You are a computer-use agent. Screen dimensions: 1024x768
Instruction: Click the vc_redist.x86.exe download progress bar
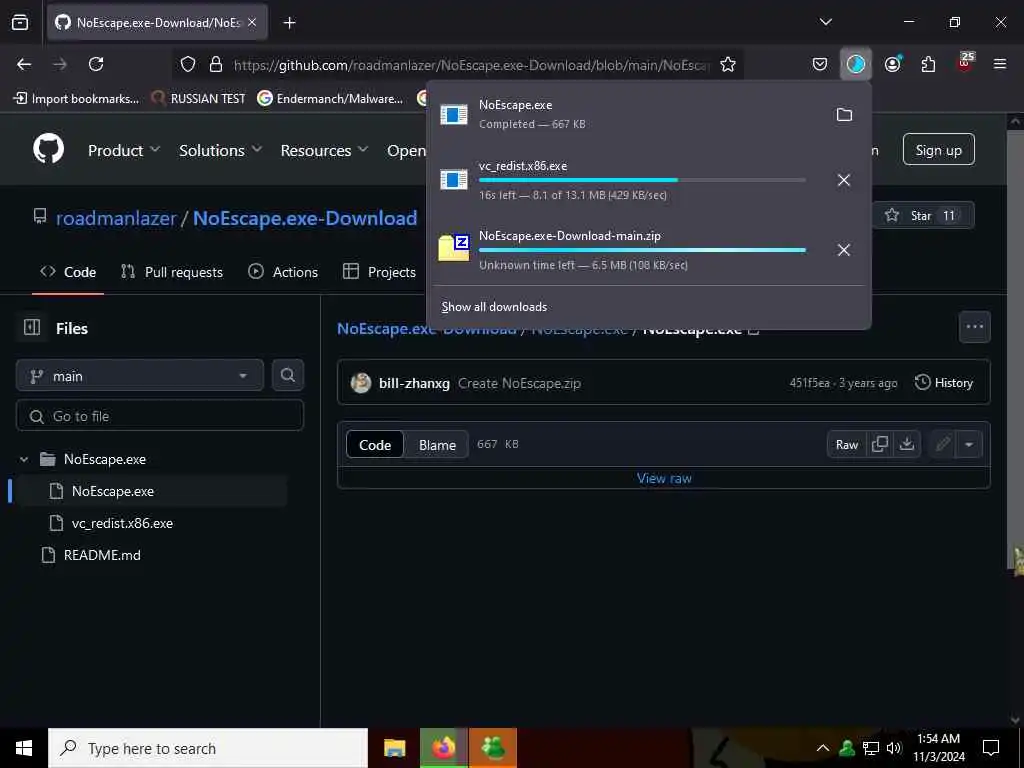pyautogui.click(x=642, y=180)
